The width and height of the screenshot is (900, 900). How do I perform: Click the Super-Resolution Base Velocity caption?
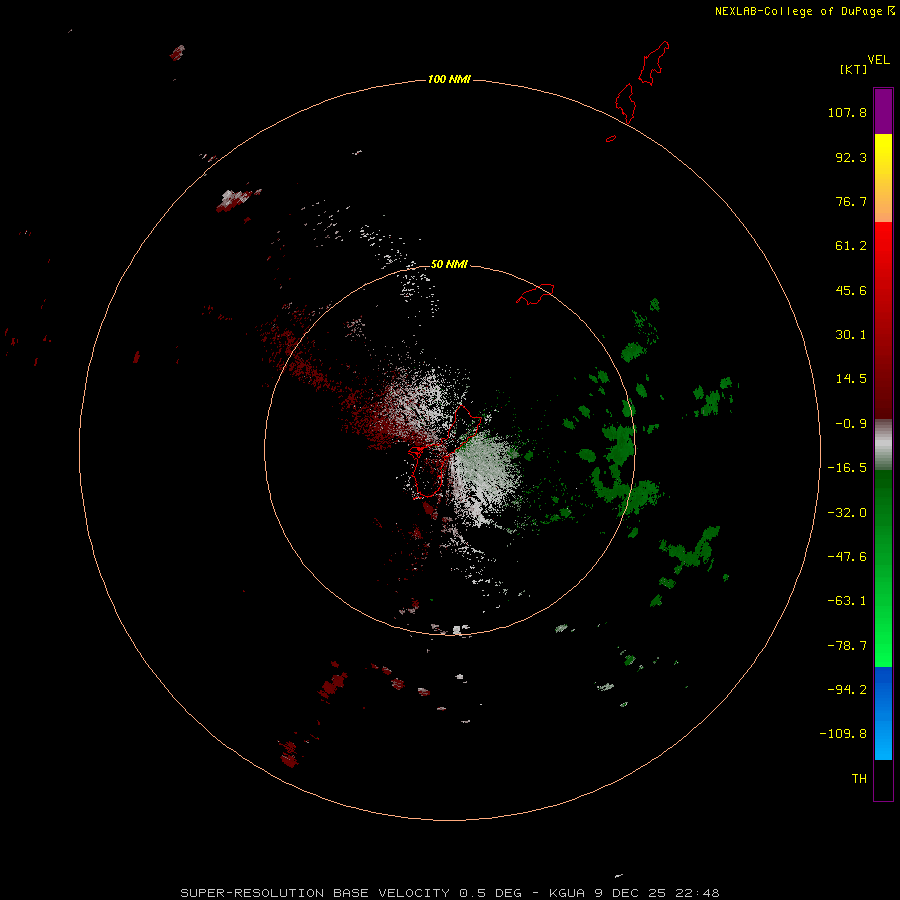(x=449, y=893)
